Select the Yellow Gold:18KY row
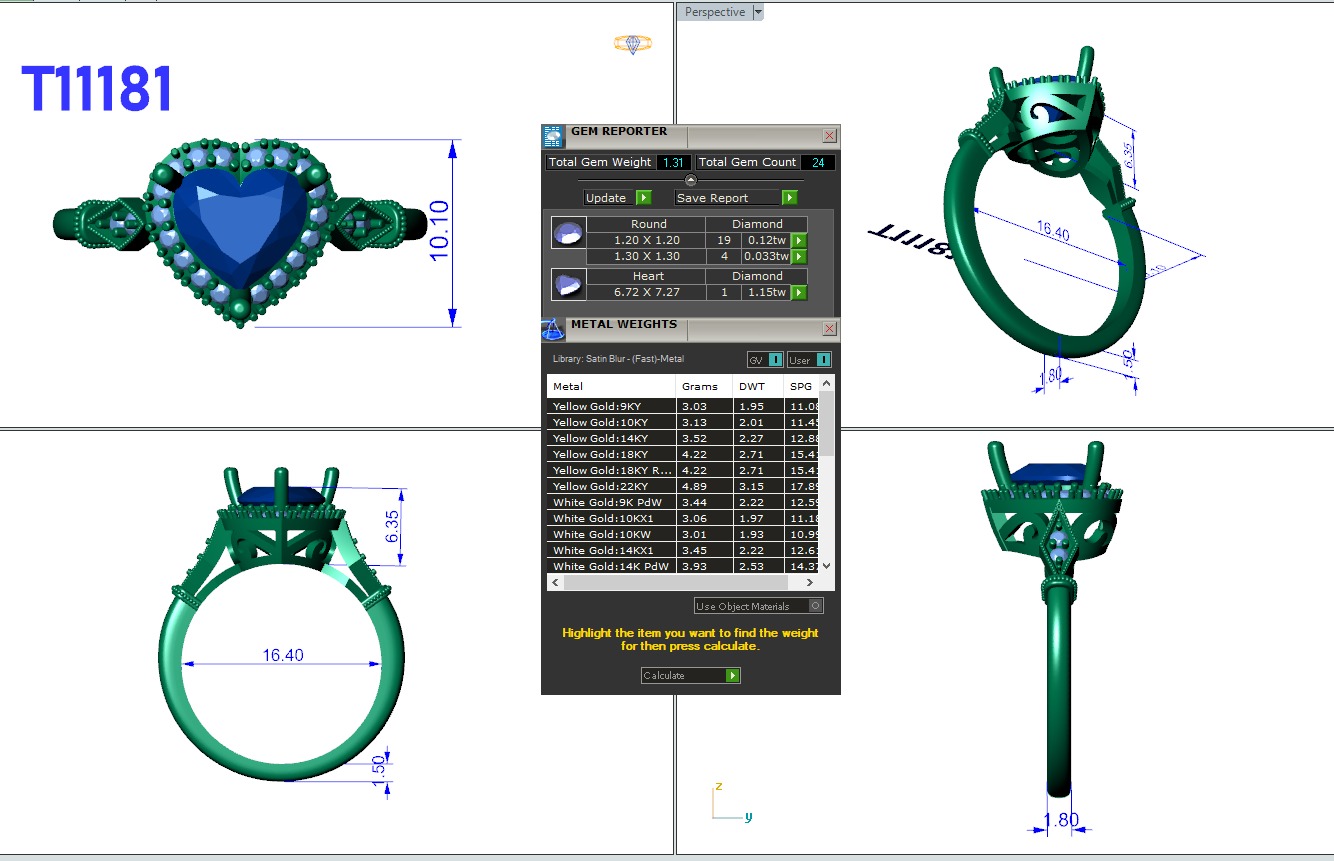The height and width of the screenshot is (861, 1334). [611, 454]
